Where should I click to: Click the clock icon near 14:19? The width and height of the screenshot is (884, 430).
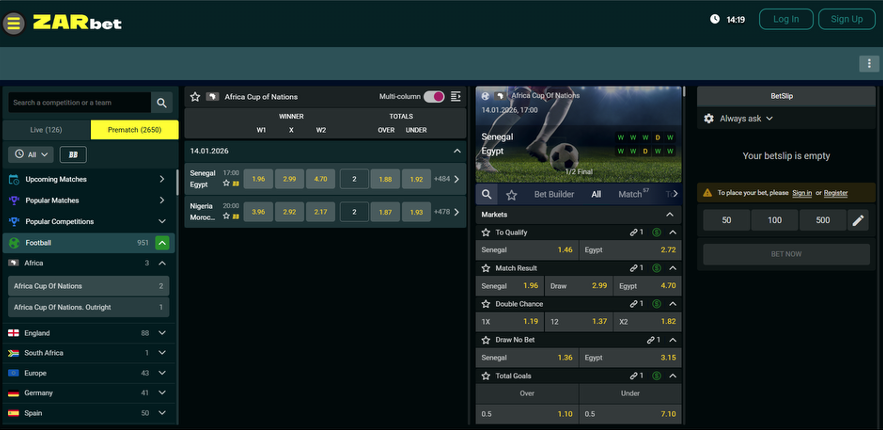(x=715, y=19)
